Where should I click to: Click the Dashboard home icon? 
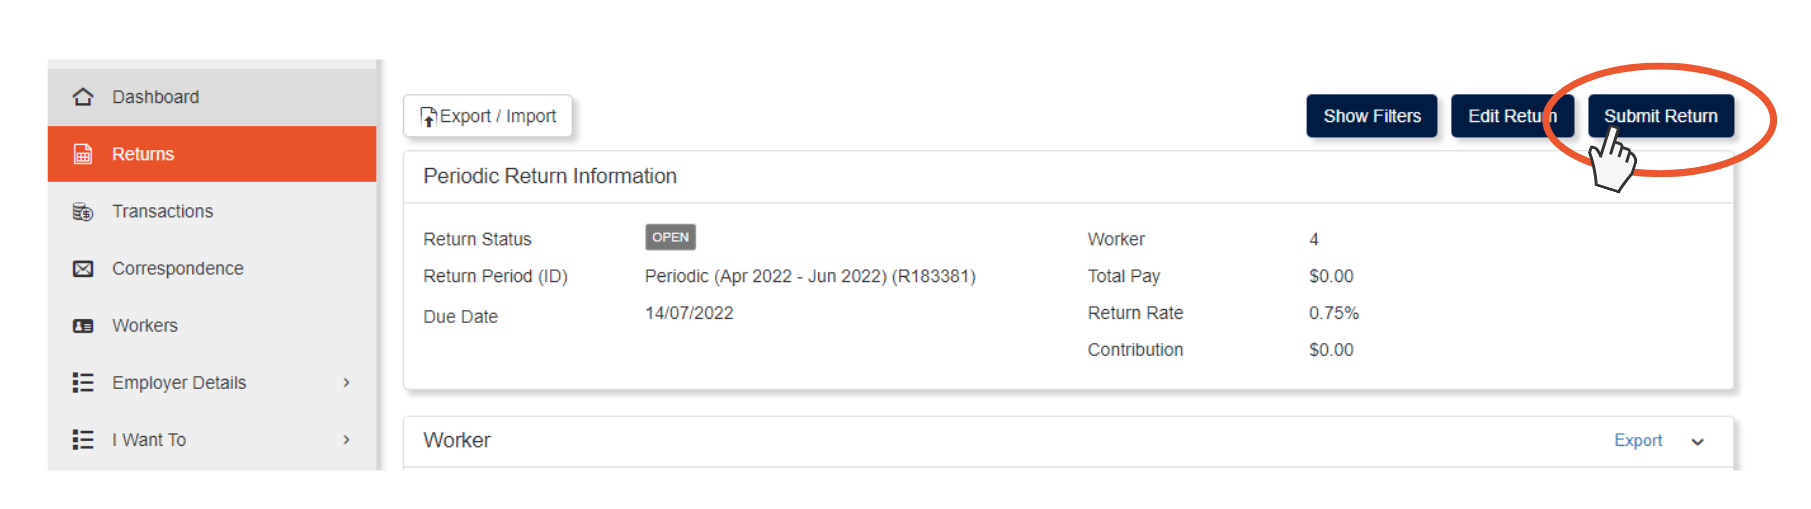point(83,97)
